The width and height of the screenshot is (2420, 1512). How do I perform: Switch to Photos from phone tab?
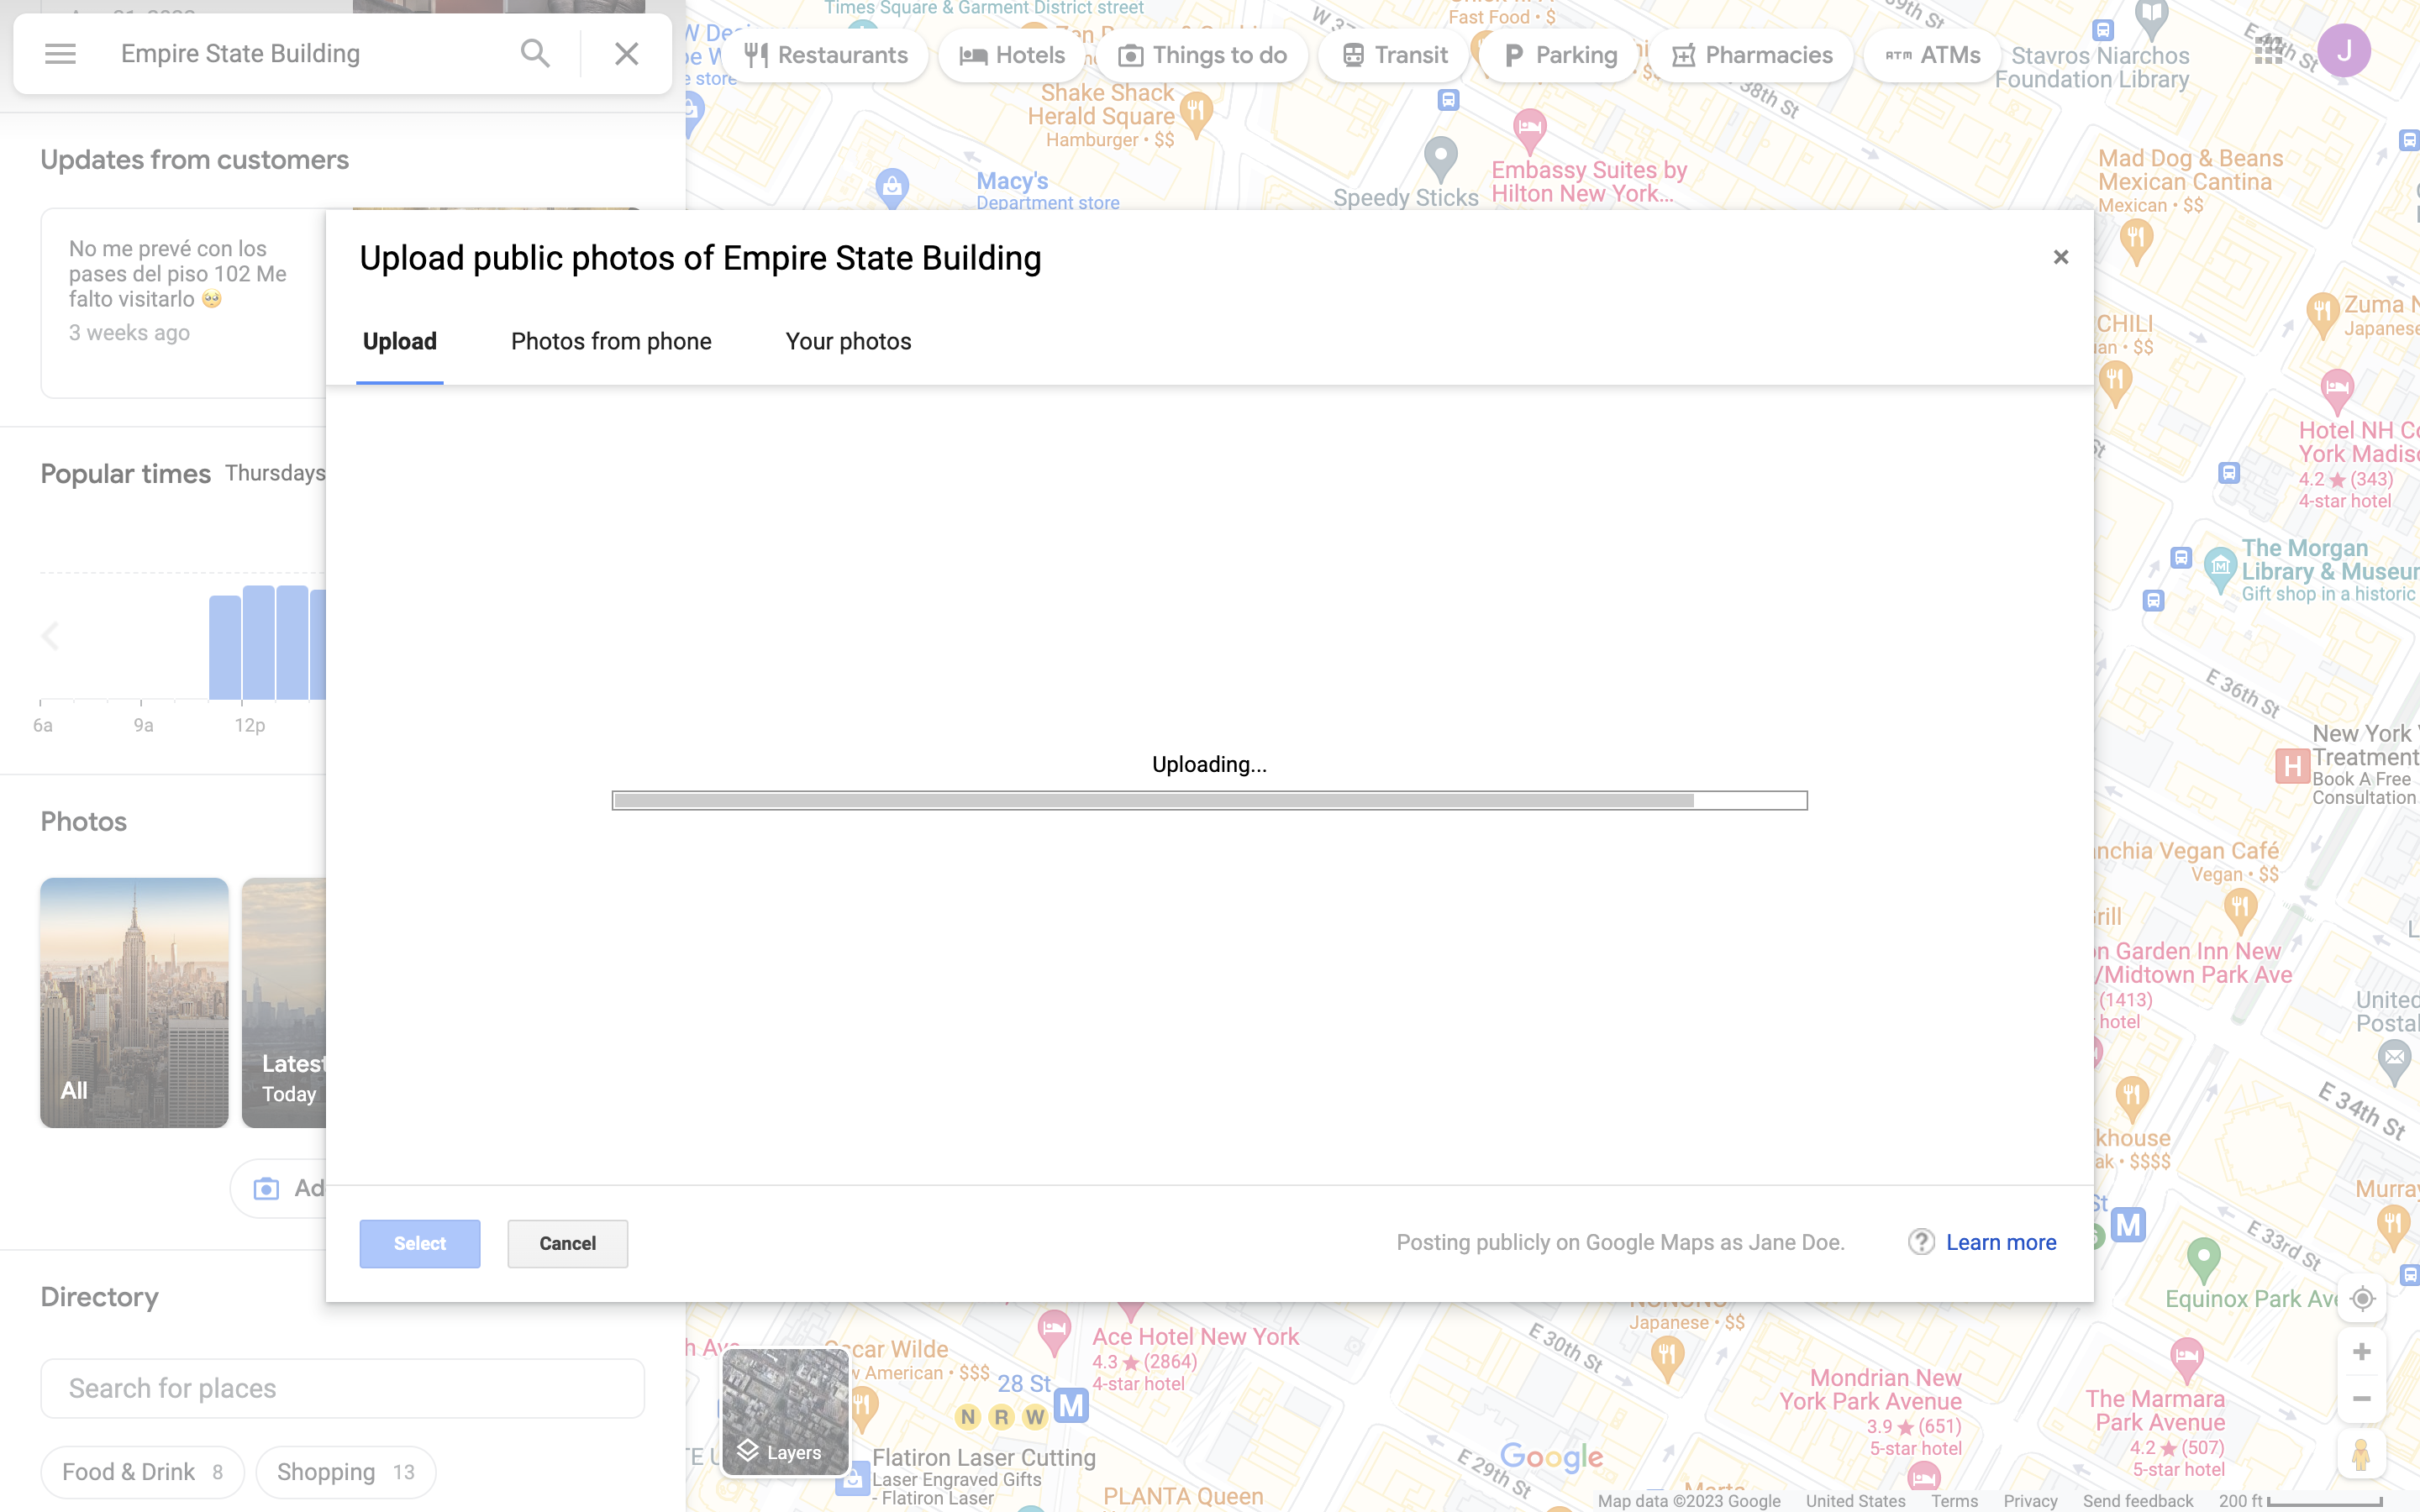coord(611,342)
